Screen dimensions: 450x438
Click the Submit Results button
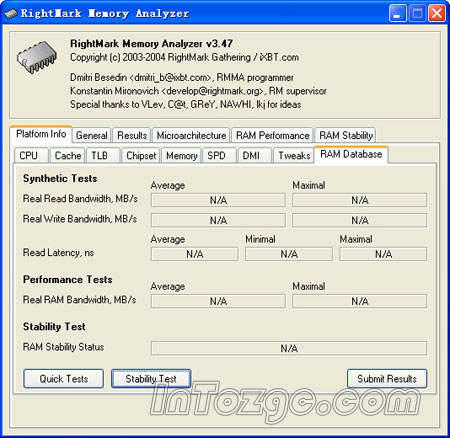point(387,379)
